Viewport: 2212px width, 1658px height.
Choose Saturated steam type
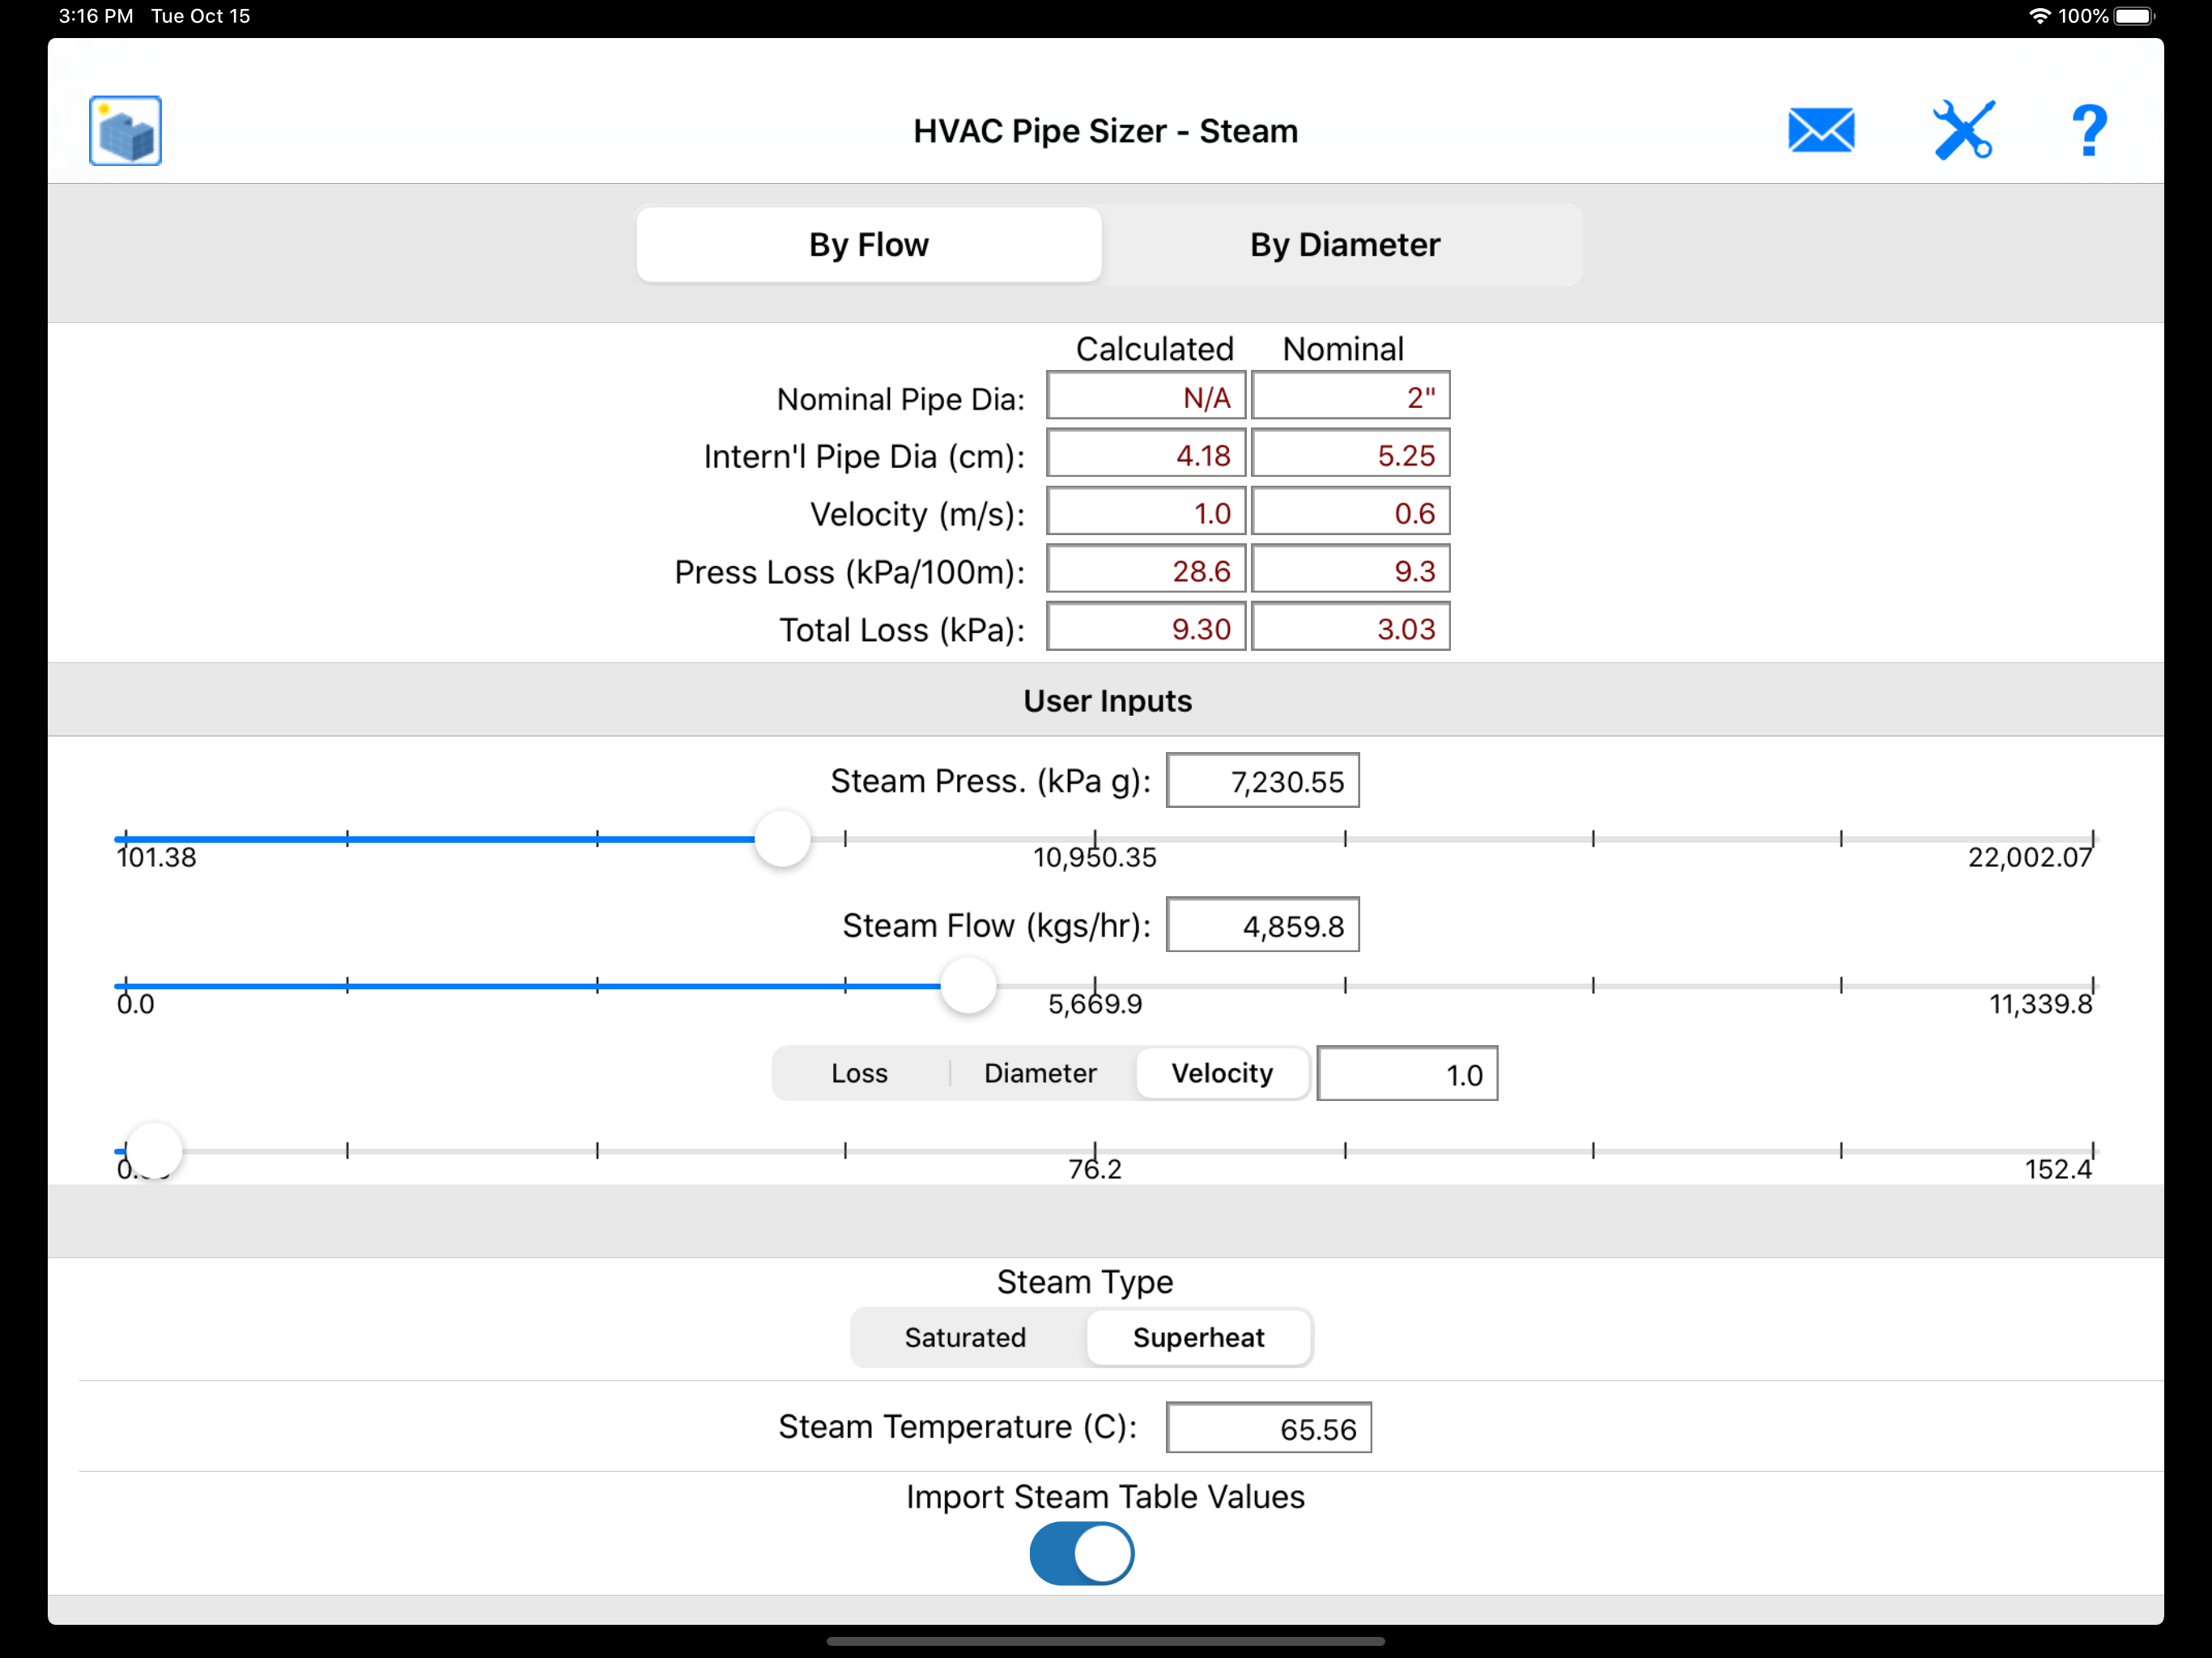(966, 1337)
